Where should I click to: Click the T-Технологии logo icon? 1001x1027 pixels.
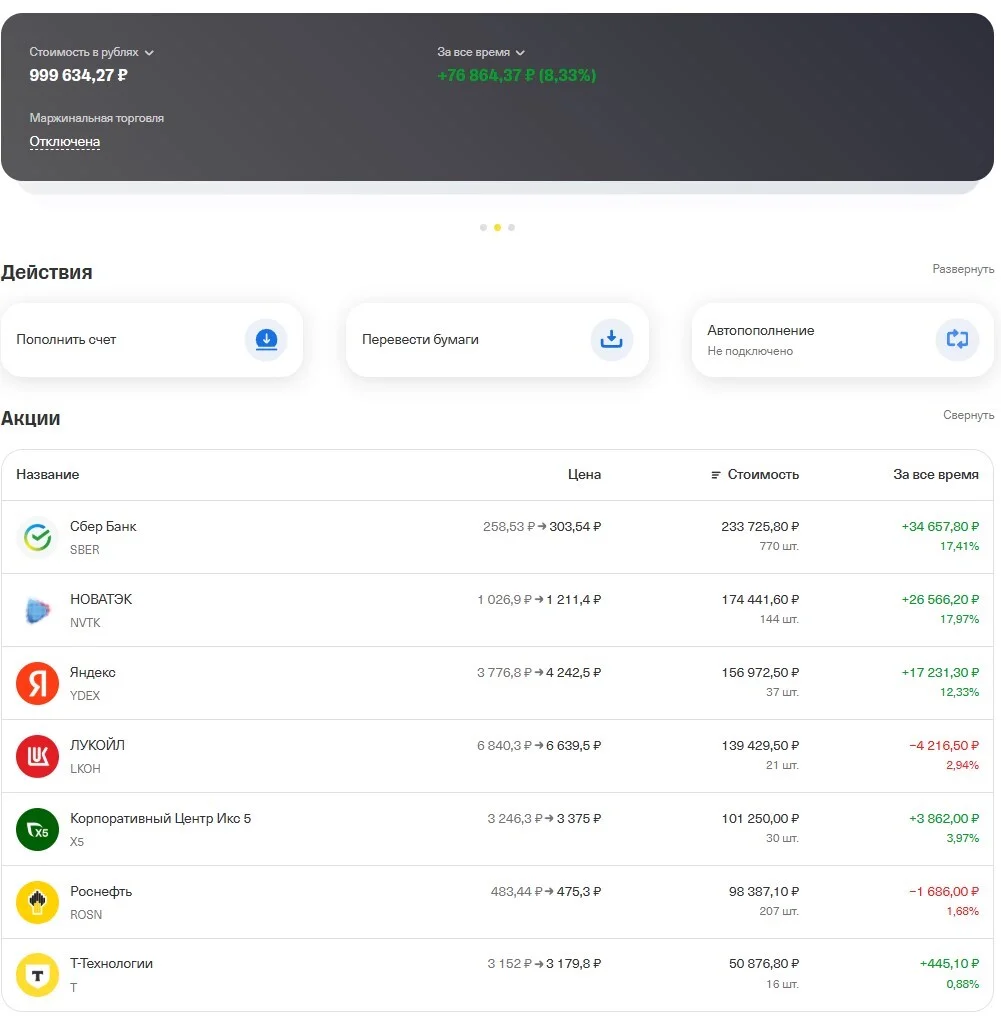37,975
